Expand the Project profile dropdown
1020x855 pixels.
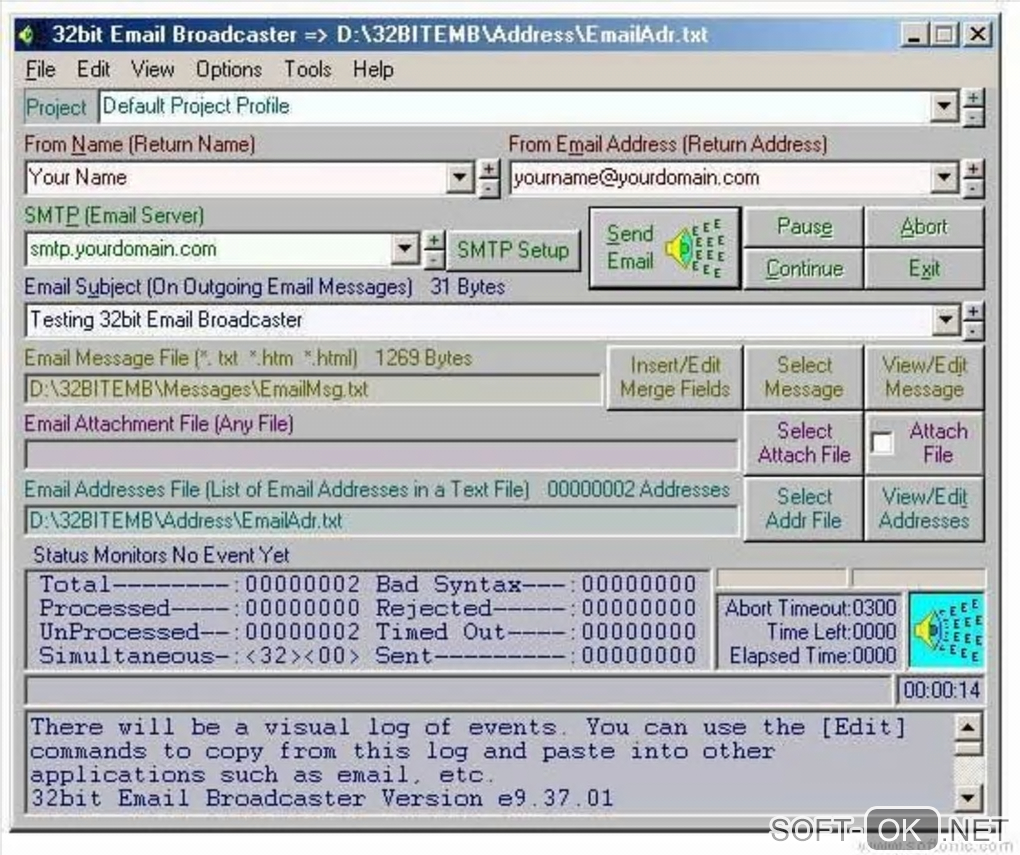click(943, 107)
